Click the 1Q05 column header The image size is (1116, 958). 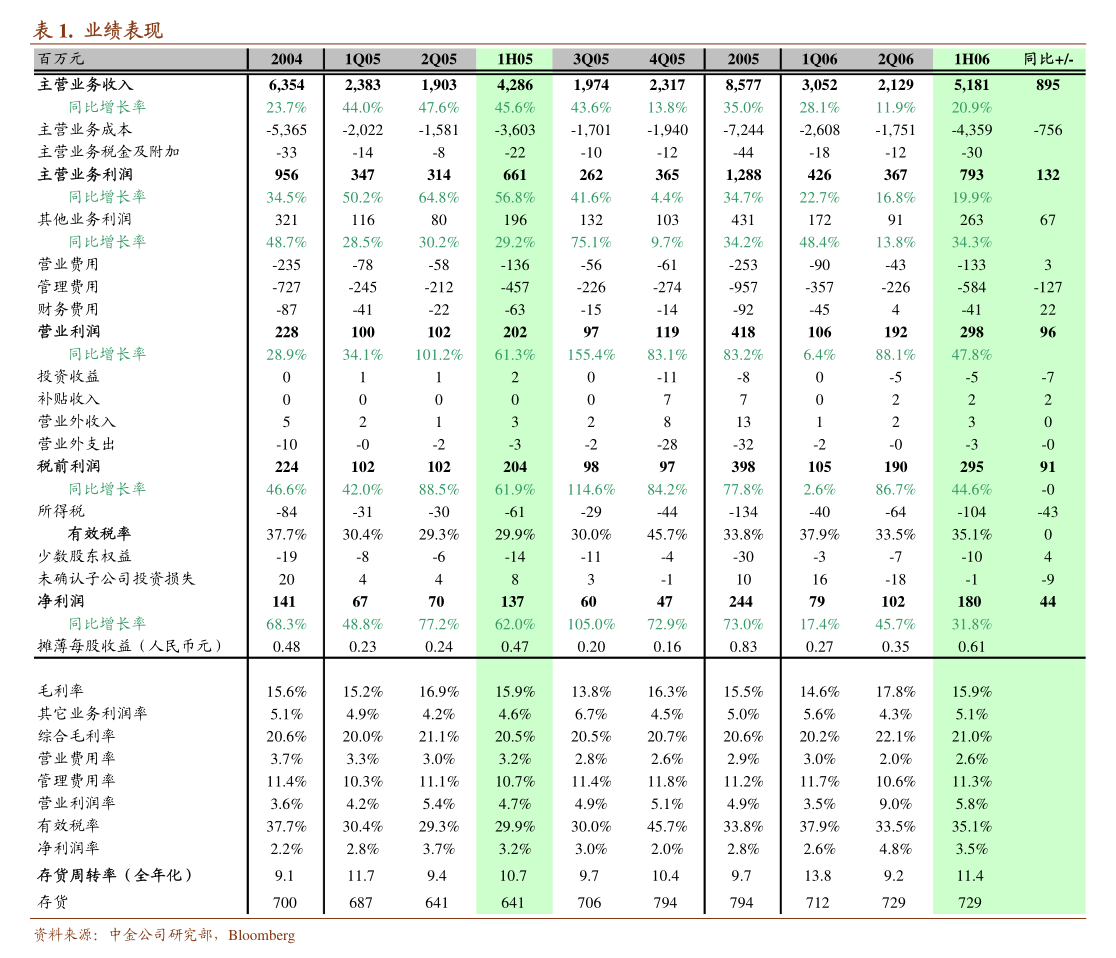tap(362, 59)
